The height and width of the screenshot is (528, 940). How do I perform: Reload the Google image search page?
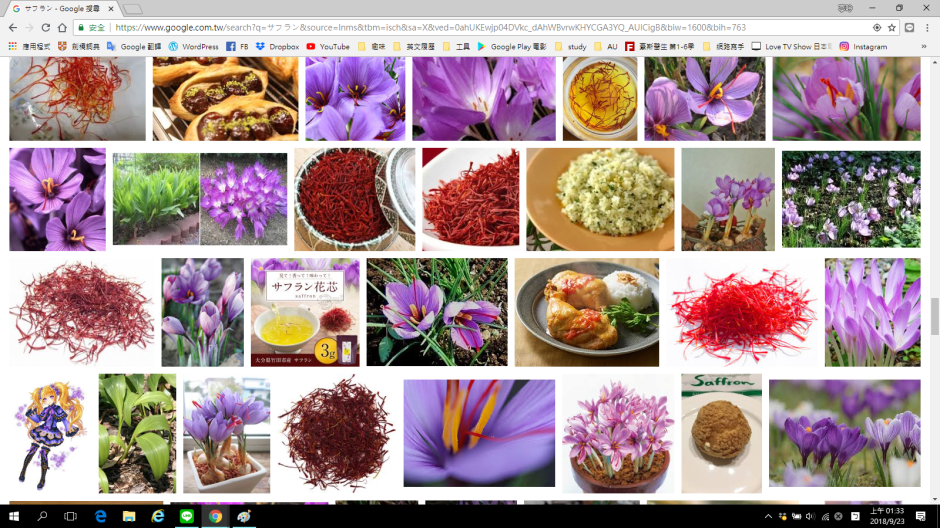(x=46, y=28)
